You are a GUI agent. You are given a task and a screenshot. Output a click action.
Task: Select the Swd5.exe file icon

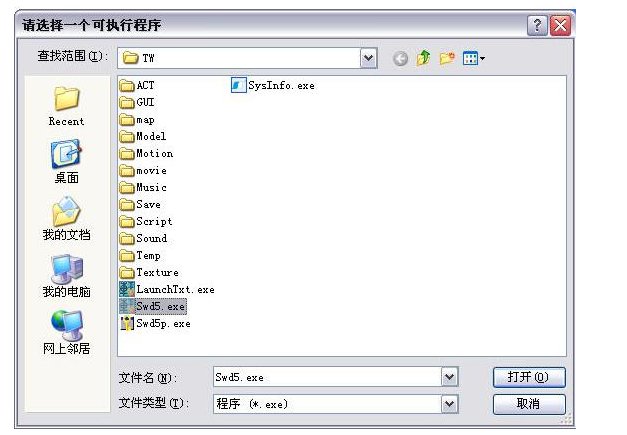(x=127, y=307)
